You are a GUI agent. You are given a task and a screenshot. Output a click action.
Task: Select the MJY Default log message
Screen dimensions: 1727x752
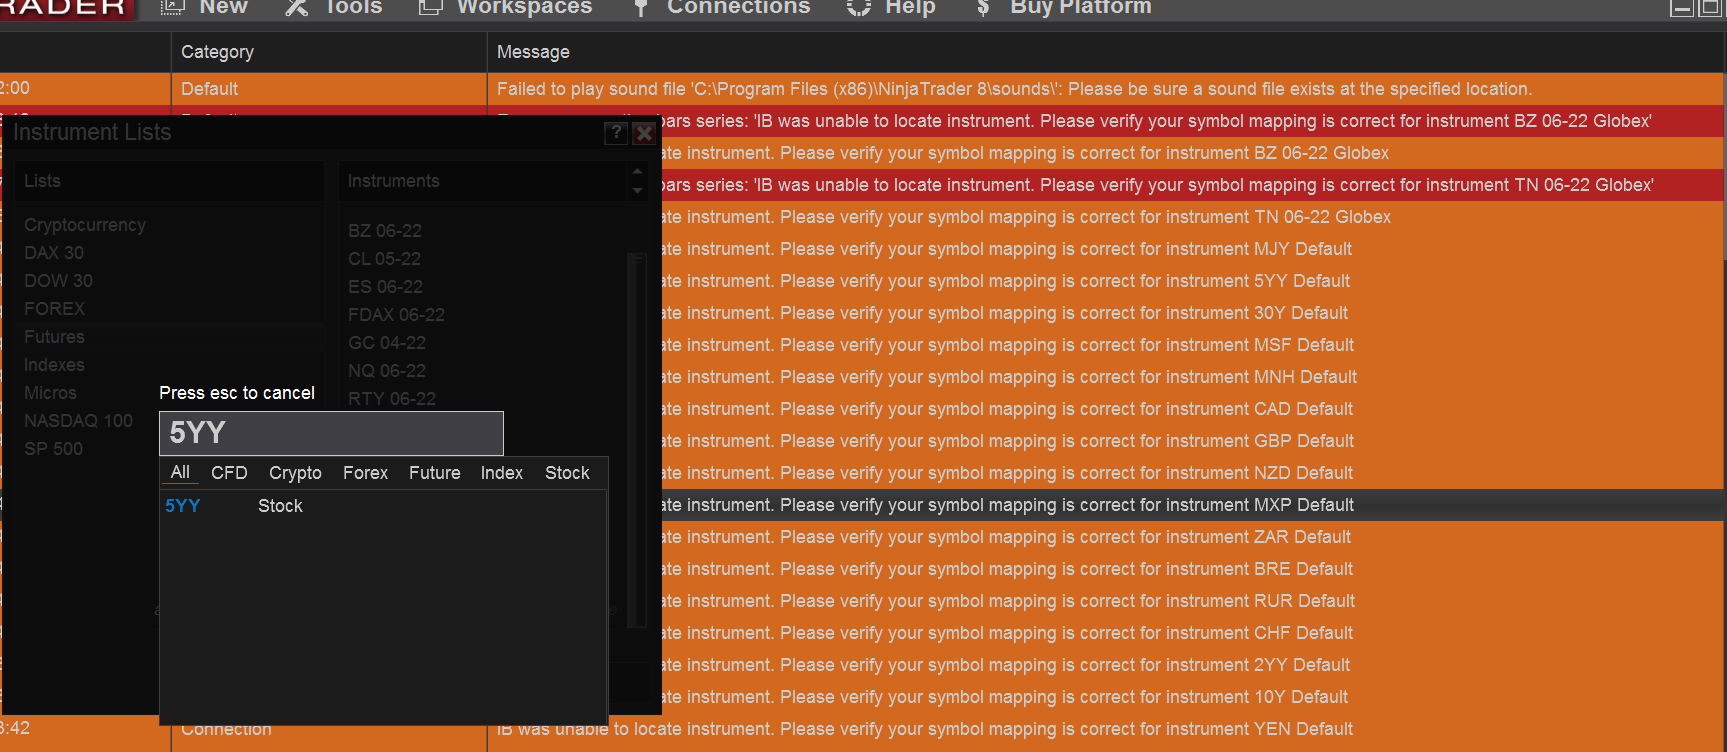pos(1192,249)
